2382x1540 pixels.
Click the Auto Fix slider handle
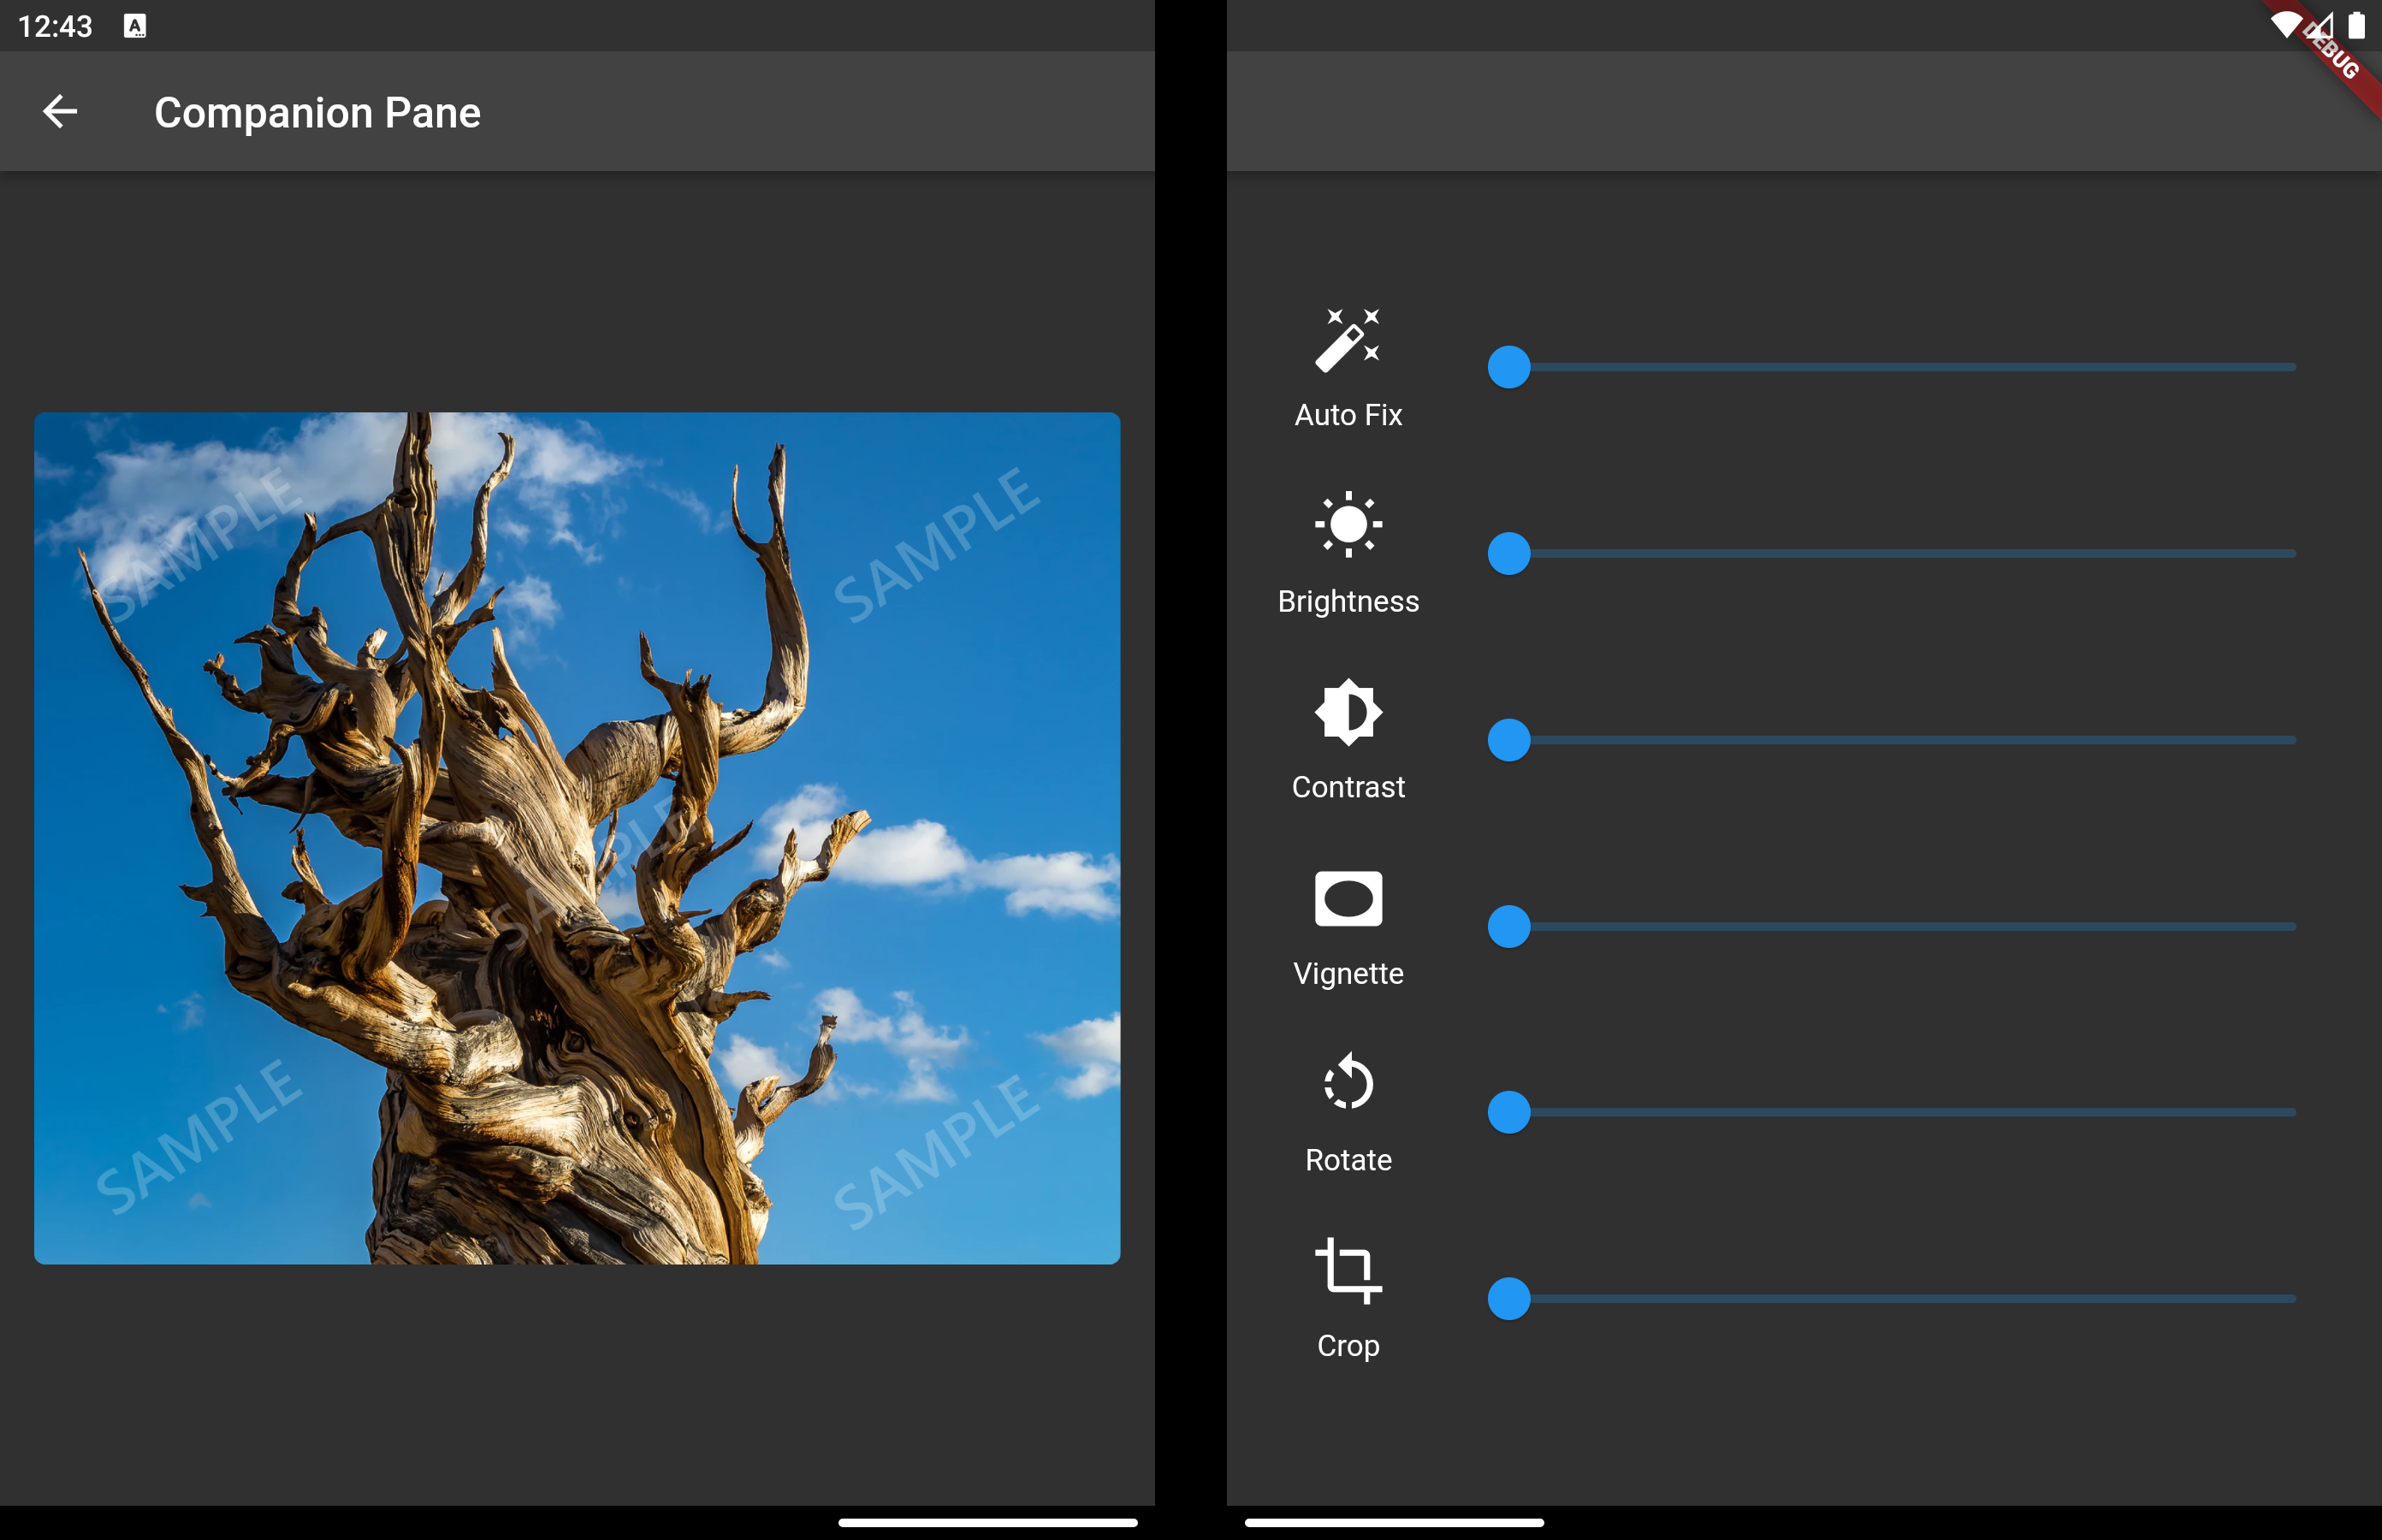coord(1508,367)
